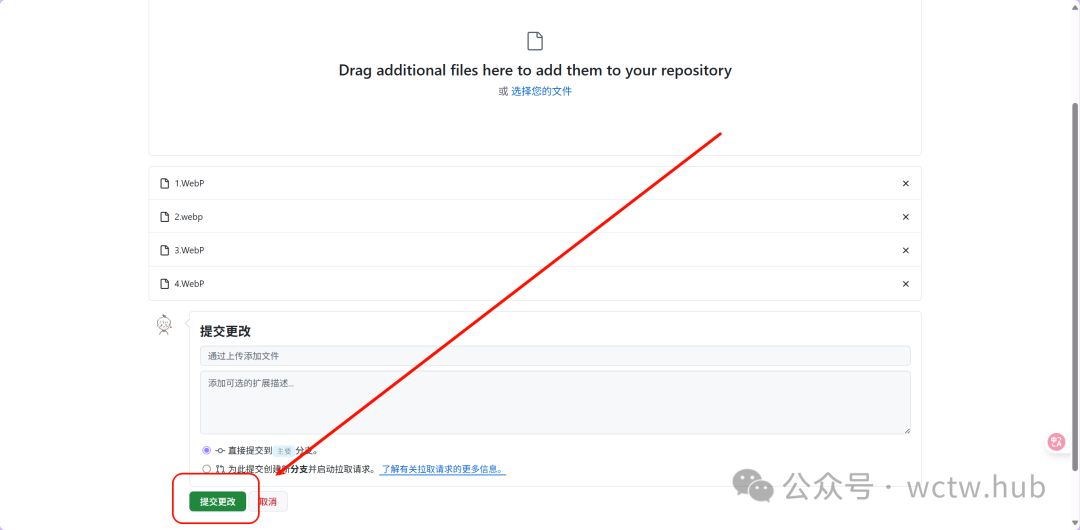This screenshot has width=1080, height=530.
Task: Select the 直接提交到主要分支 radio option
Action: point(207,451)
